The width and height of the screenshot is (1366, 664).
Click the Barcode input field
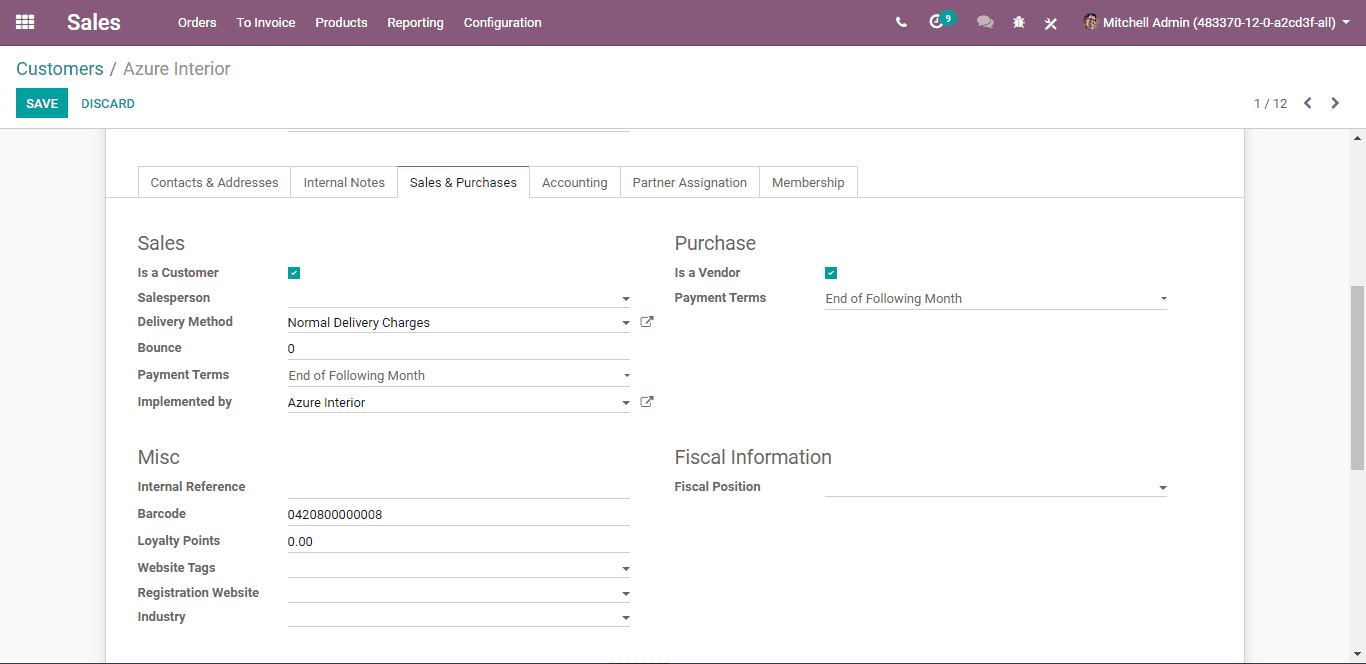click(459, 514)
